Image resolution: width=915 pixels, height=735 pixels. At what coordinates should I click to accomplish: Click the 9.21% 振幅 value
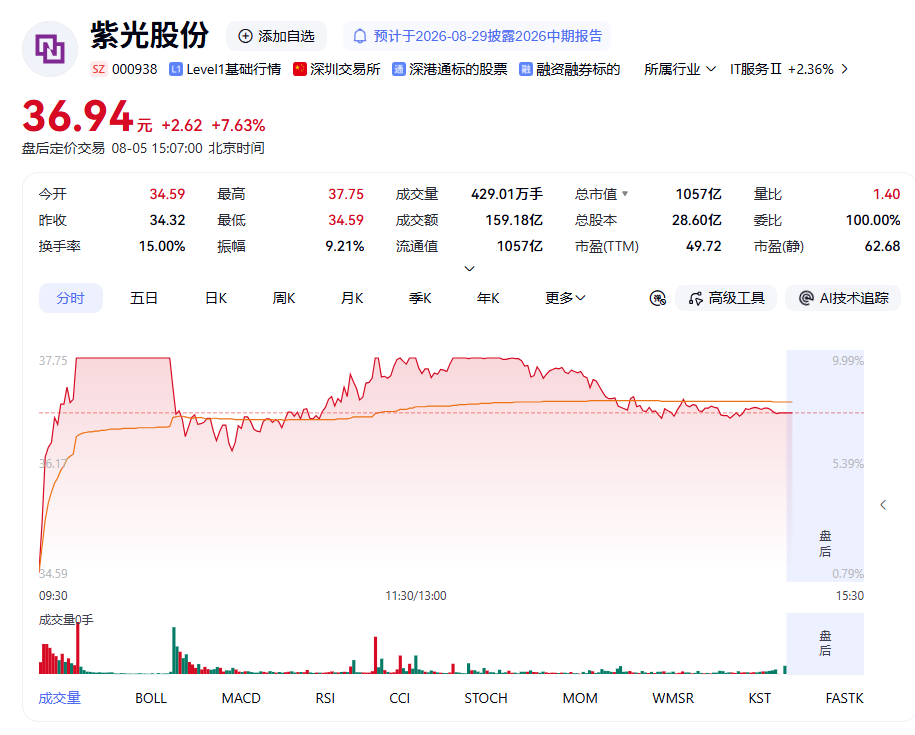[x=344, y=246]
